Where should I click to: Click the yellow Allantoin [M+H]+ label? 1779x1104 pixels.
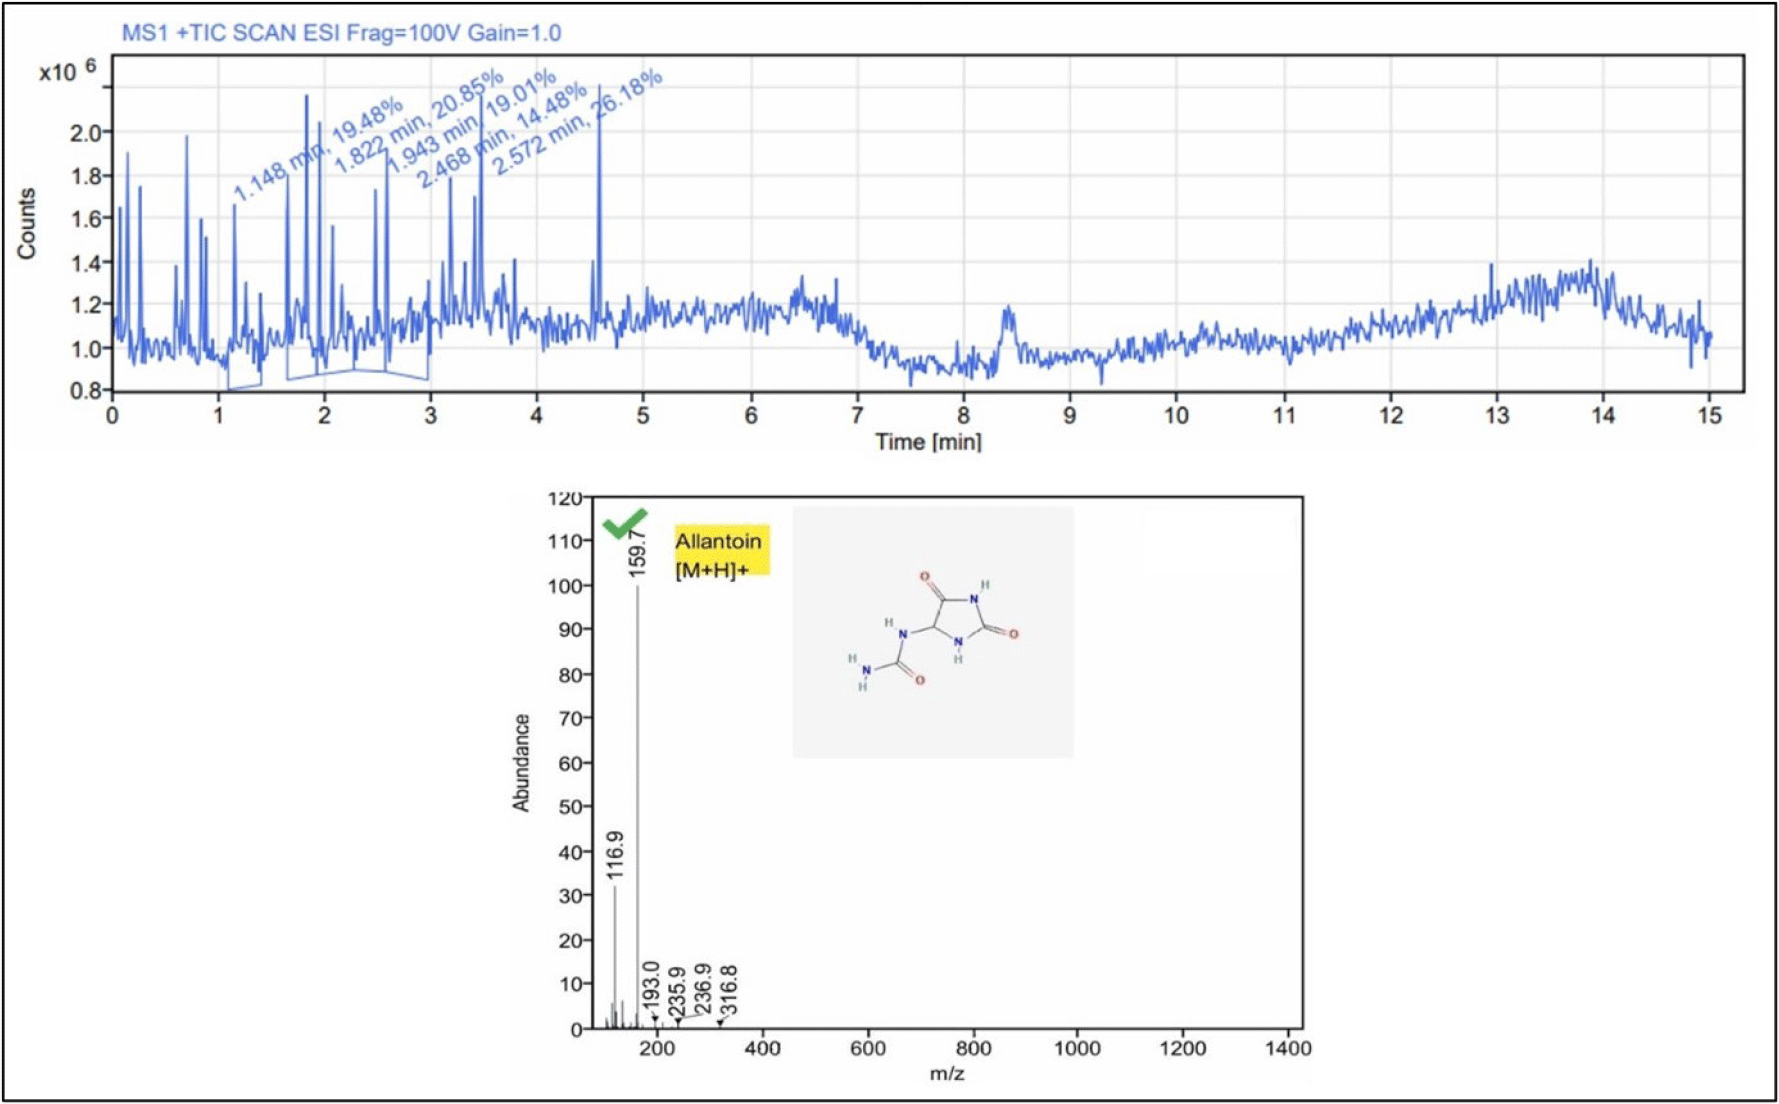click(x=721, y=553)
